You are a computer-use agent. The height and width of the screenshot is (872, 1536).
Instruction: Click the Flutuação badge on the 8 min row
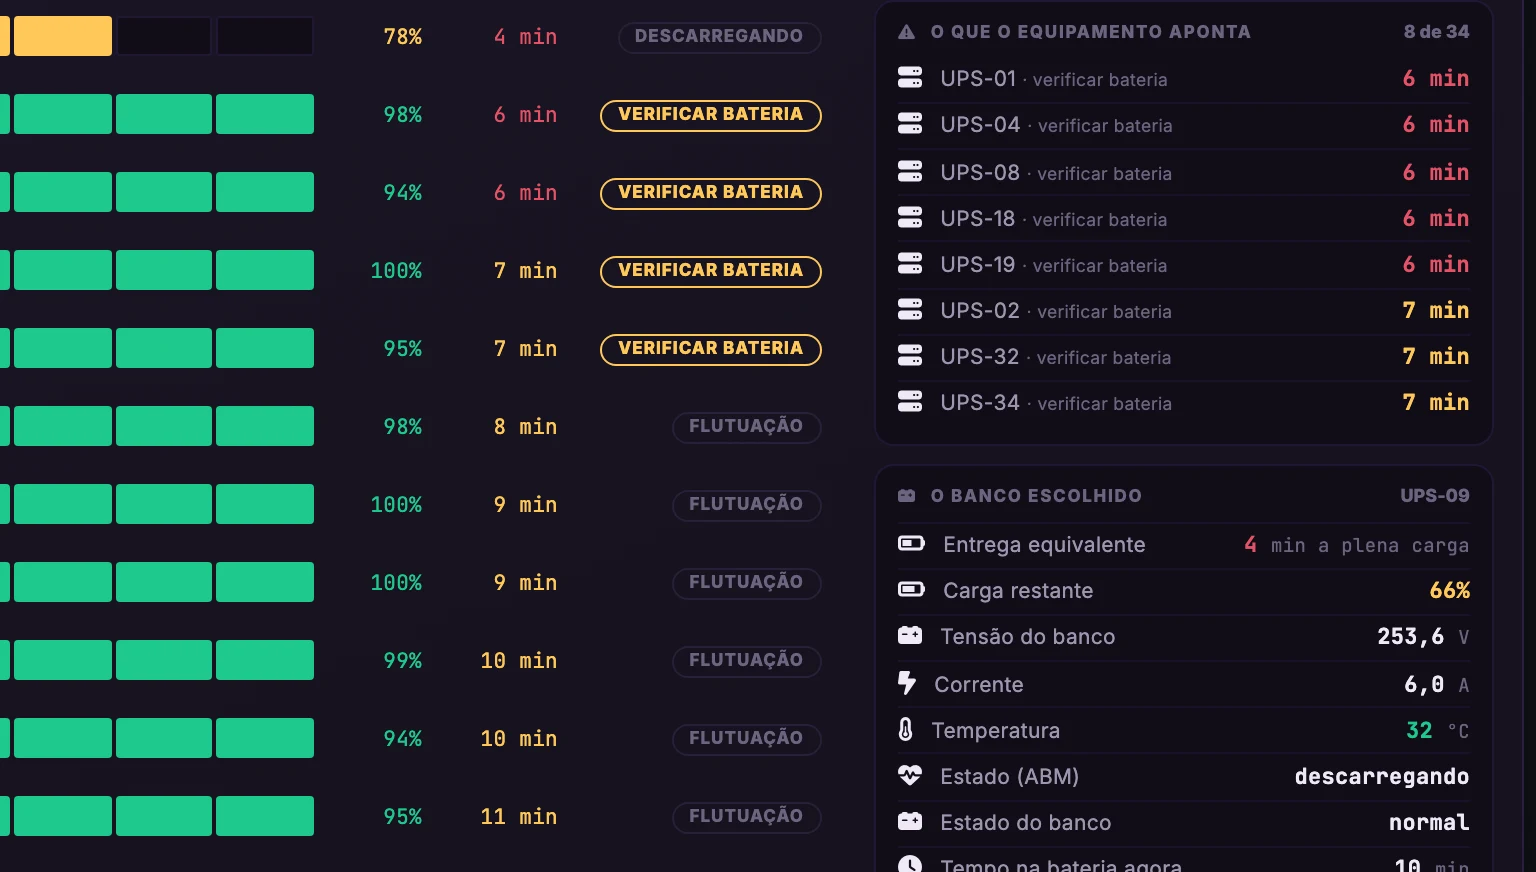click(746, 427)
